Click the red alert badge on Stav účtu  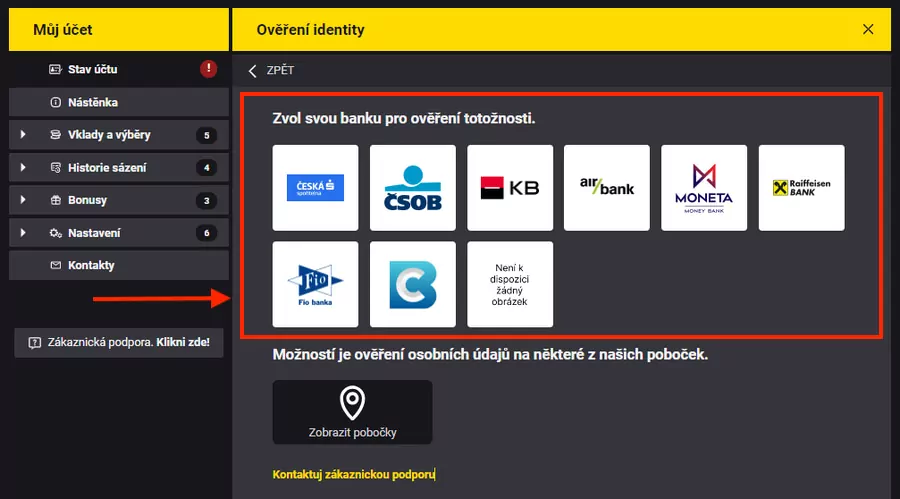click(208, 69)
